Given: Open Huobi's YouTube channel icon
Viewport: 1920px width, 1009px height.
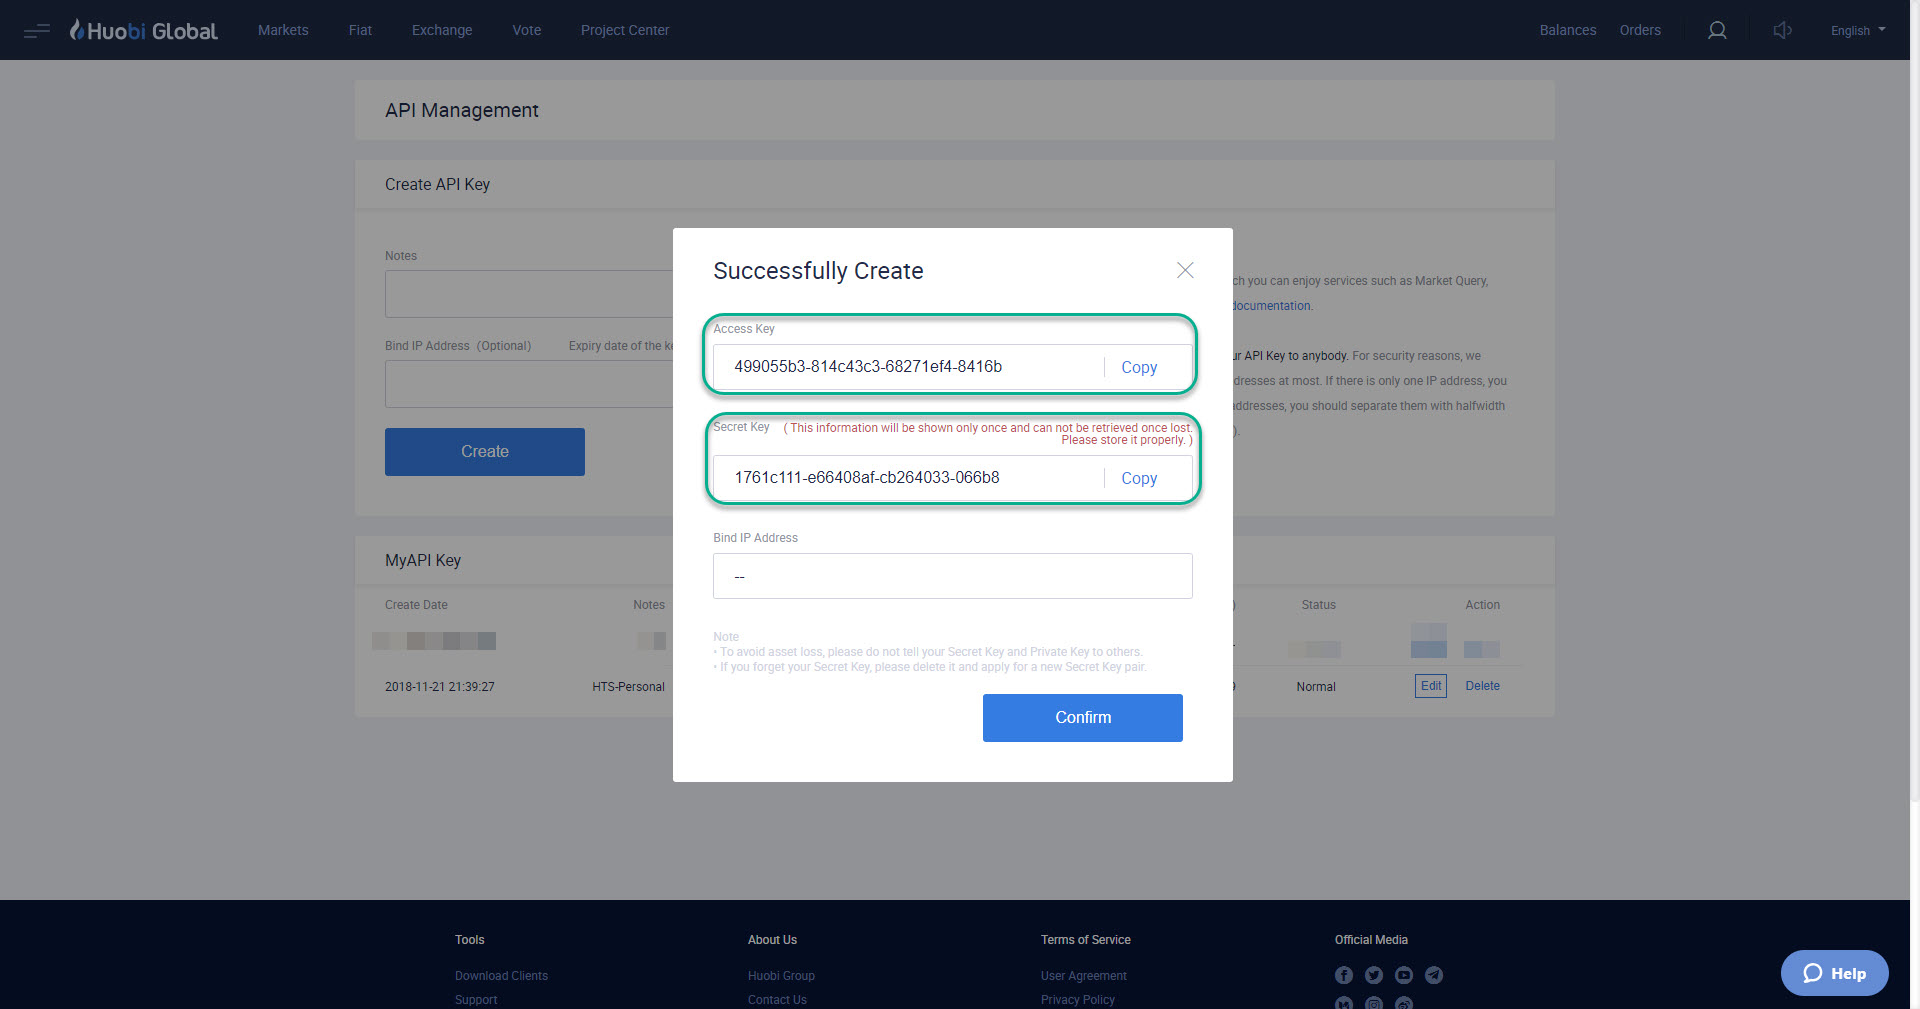Looking at the screenshot, I should [1403, 975].
